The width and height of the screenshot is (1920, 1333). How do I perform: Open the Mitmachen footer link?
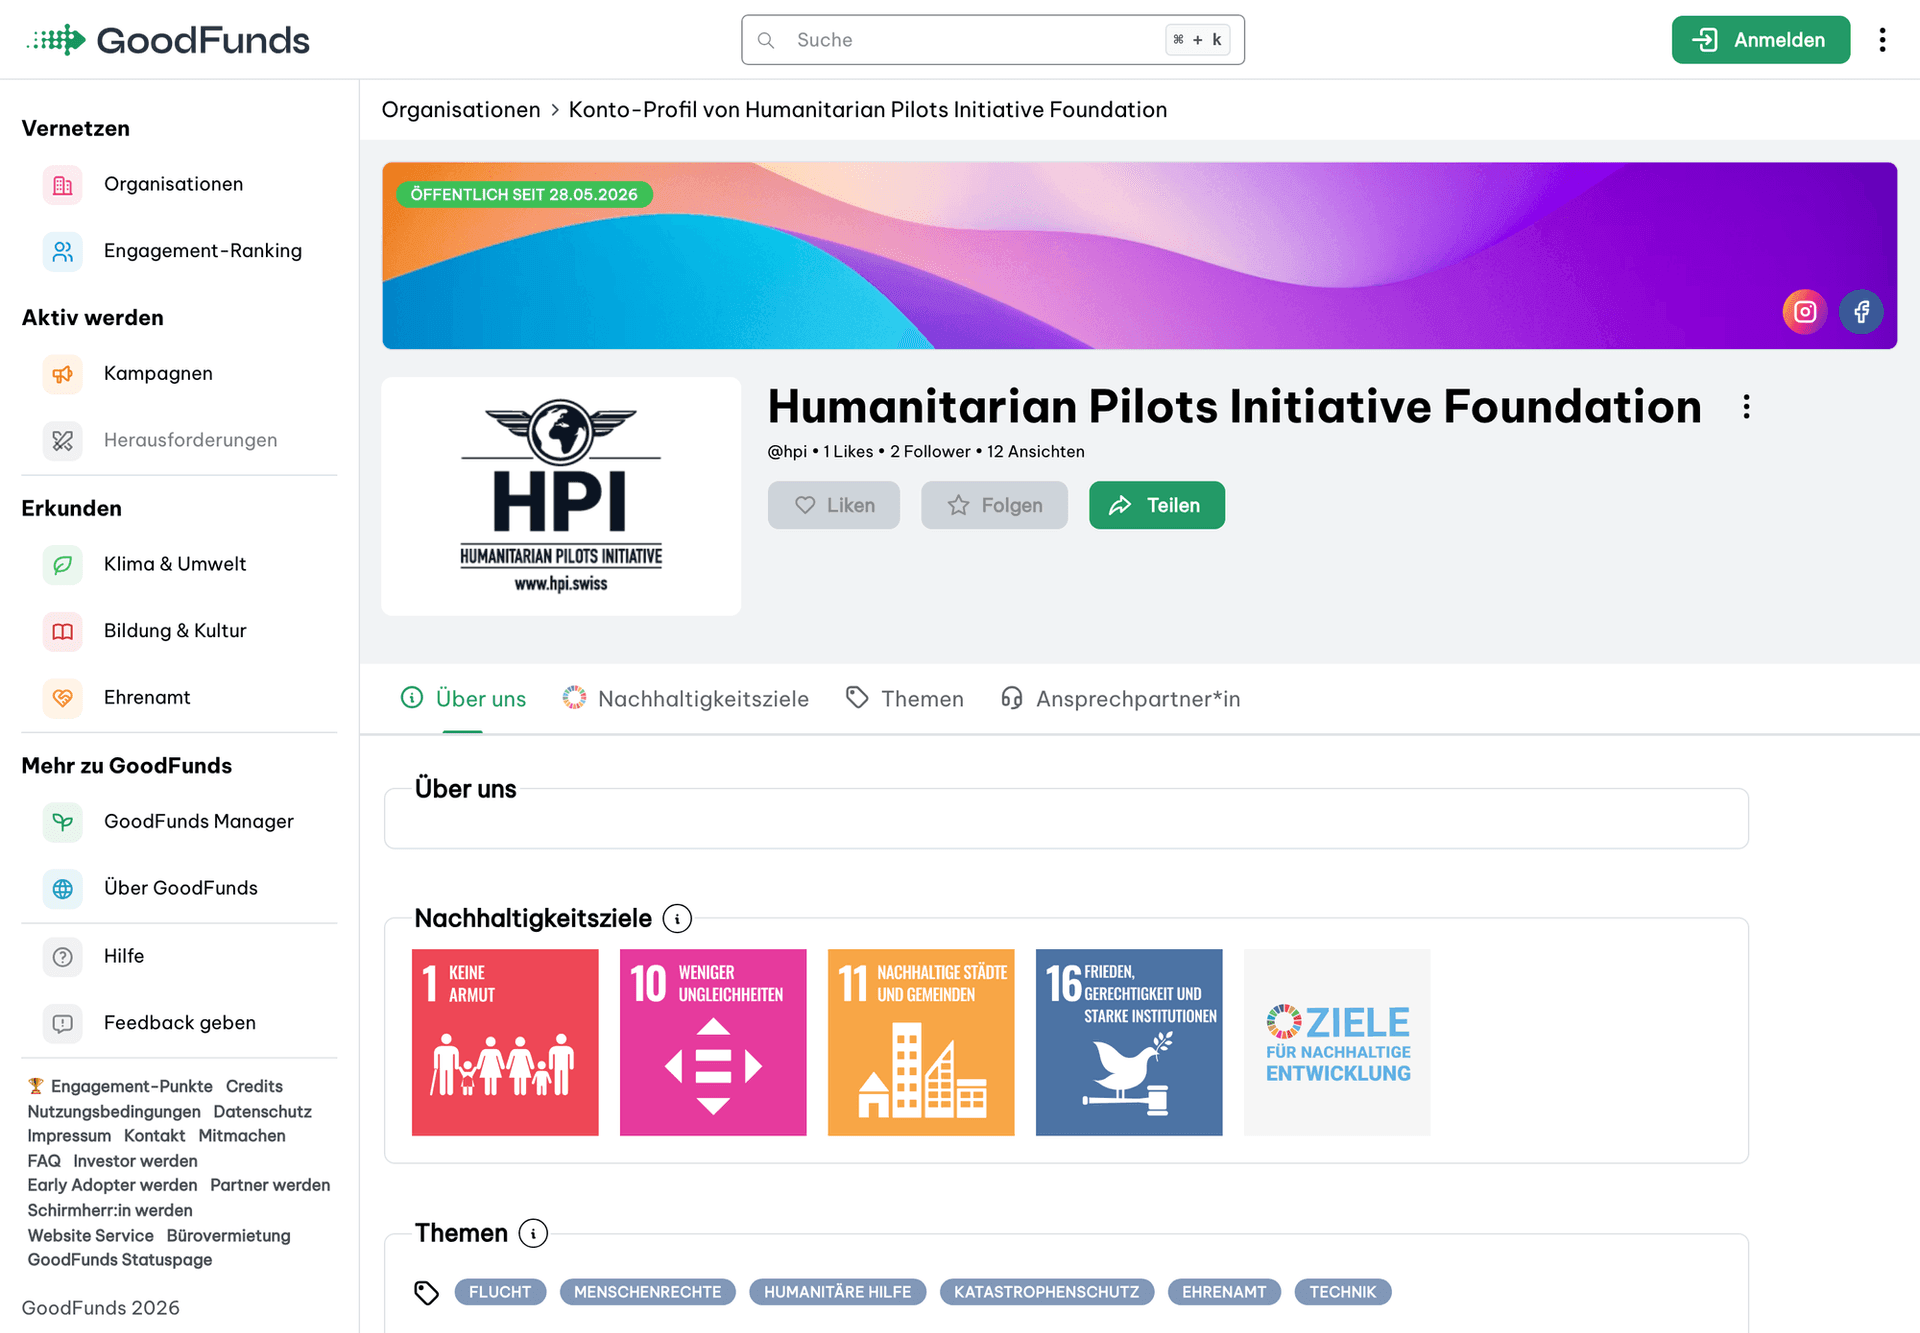[x=242, y=1136]
